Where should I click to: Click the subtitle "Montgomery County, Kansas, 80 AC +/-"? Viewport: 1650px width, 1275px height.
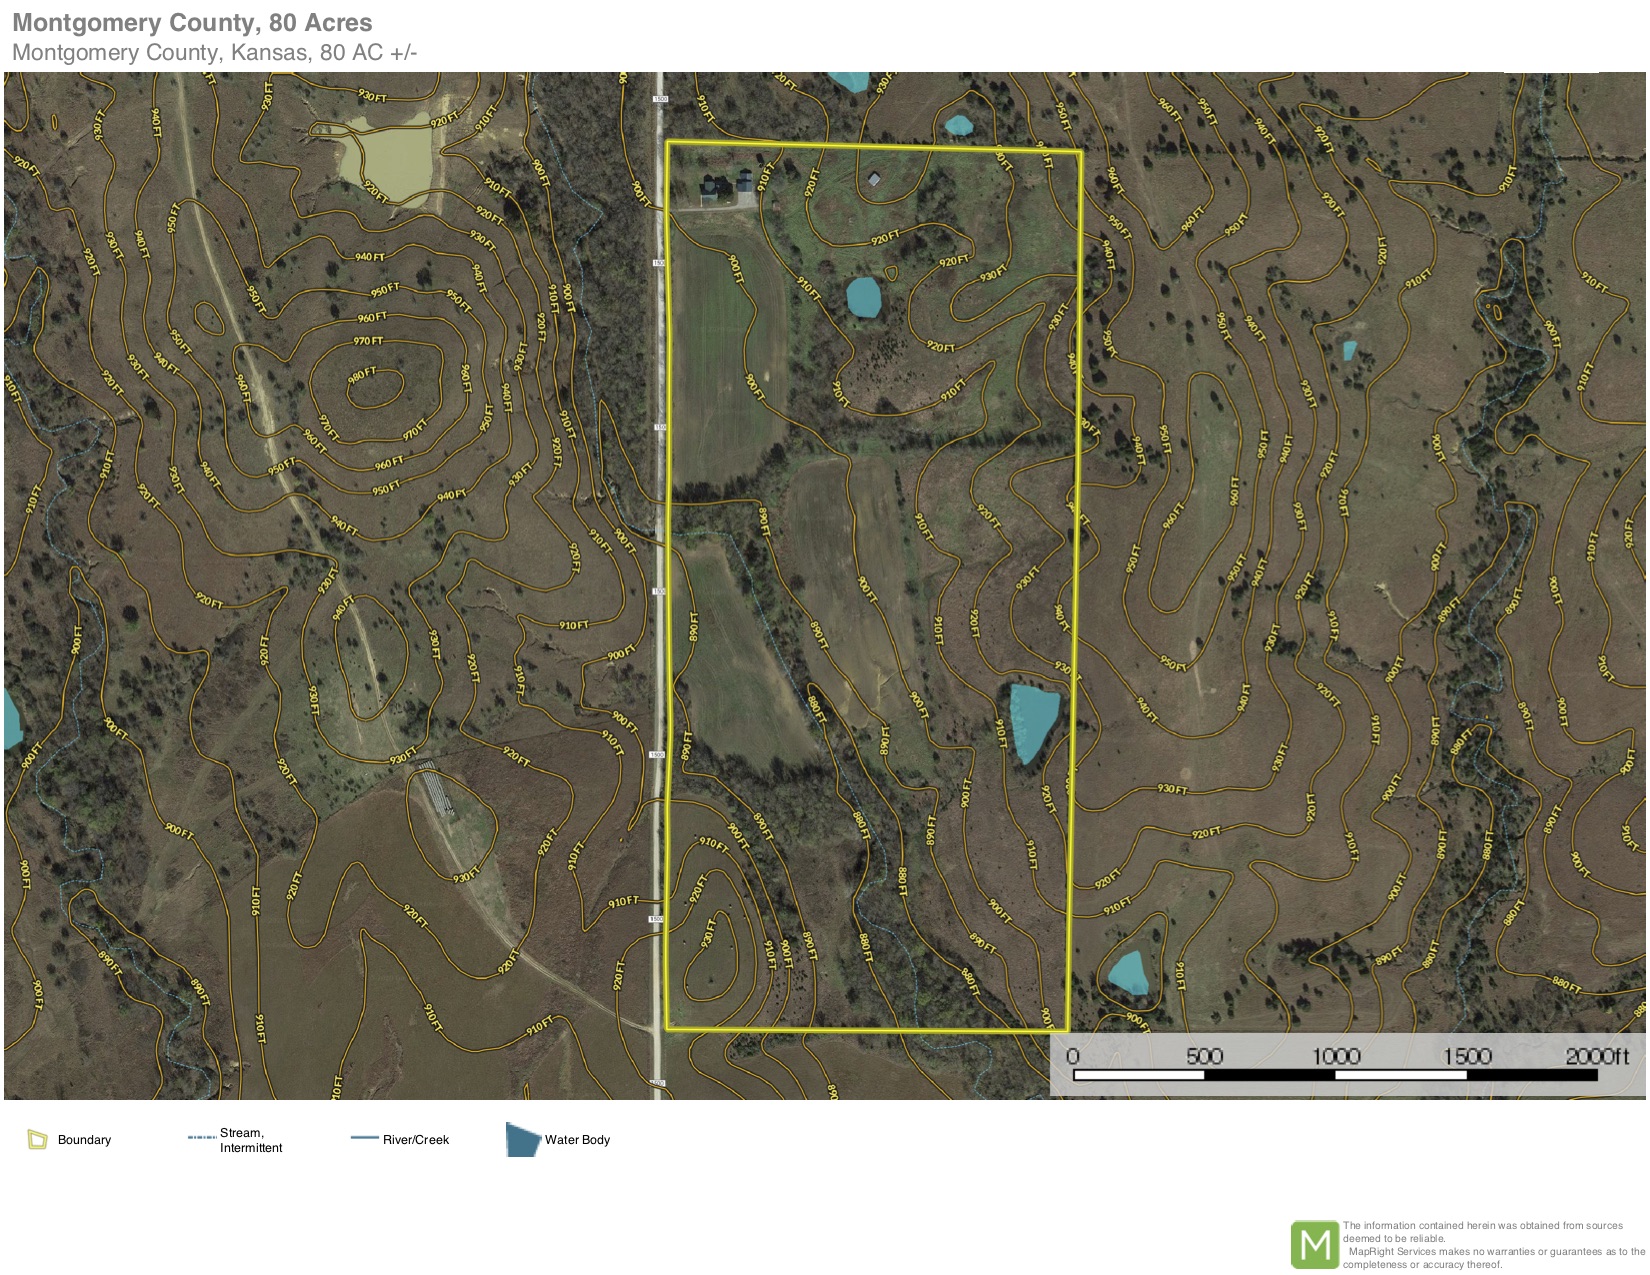[214, 53]
